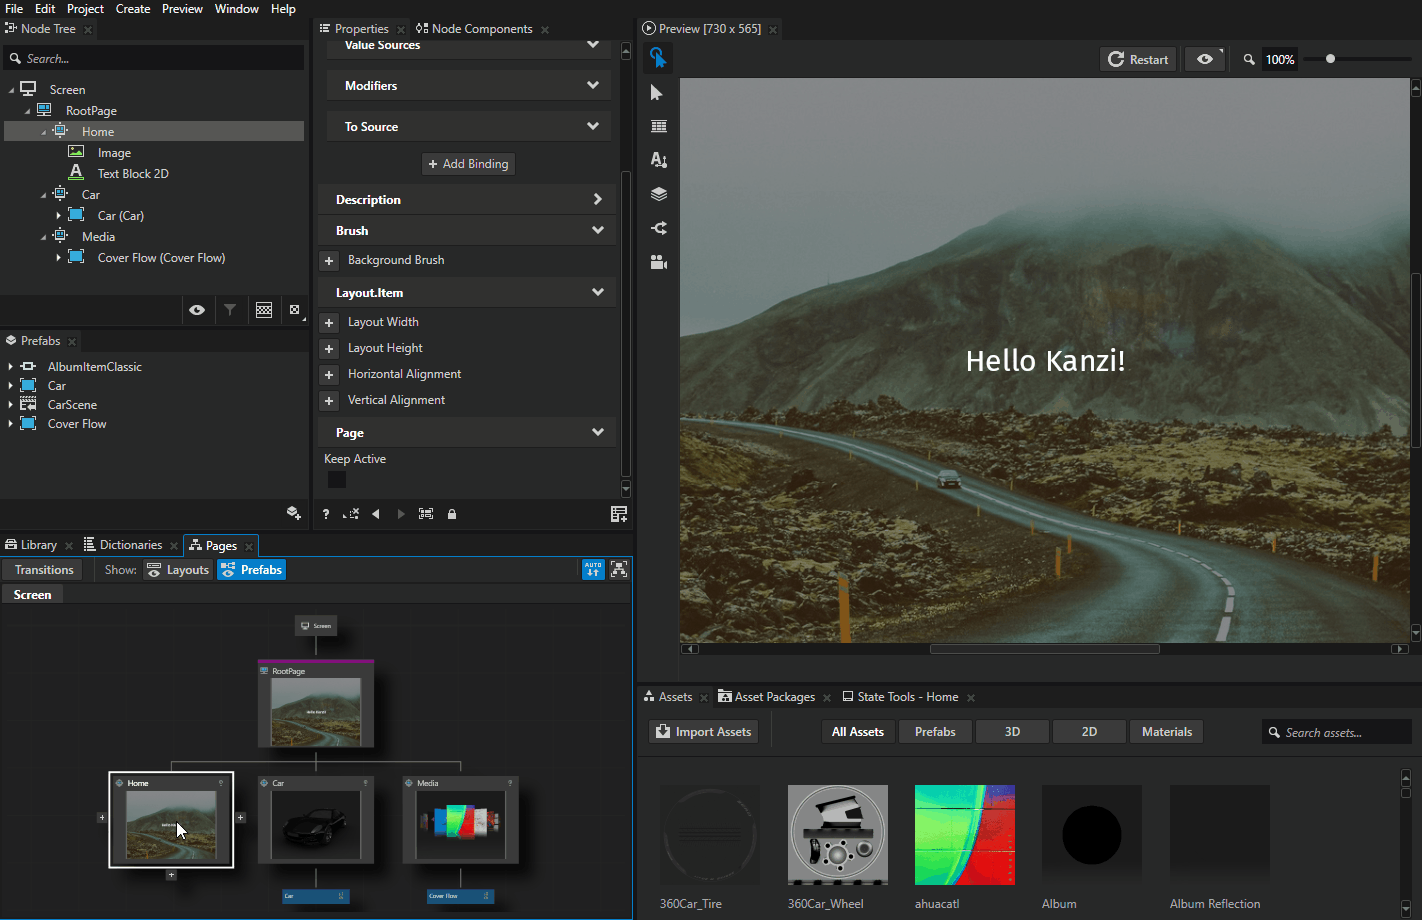Toggle Layouts visibility in the Pages panel

(x=177, y=569)
